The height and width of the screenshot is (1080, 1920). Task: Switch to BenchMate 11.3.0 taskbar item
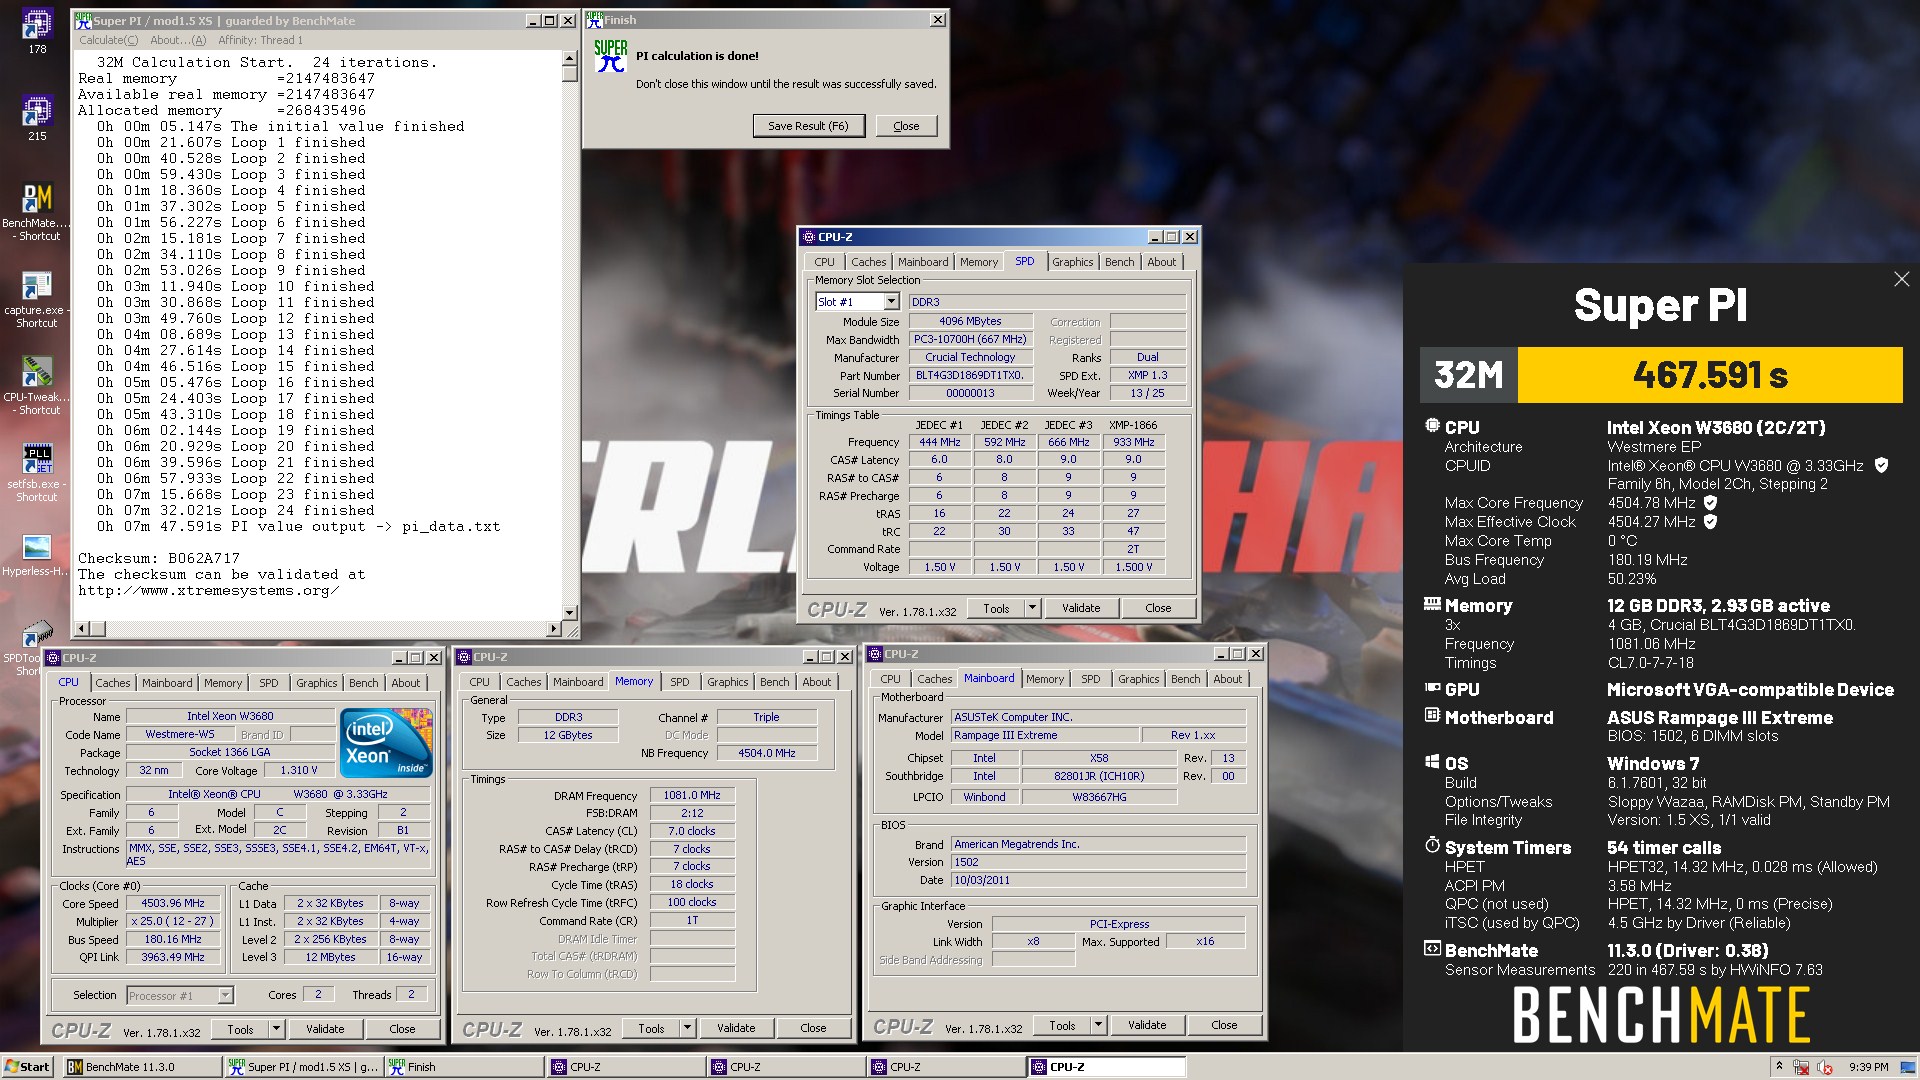tap(142, 1067)
